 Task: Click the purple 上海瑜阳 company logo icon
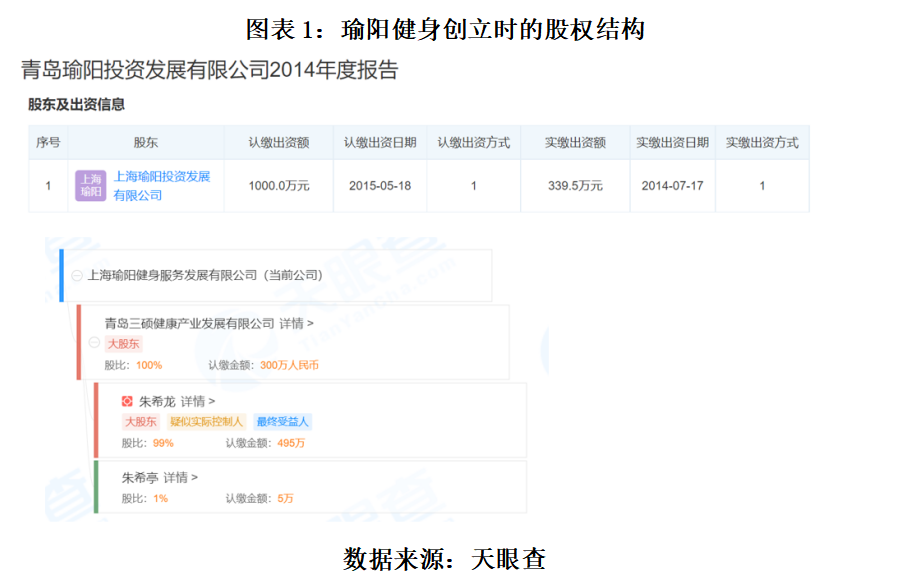tap(90, 186)
